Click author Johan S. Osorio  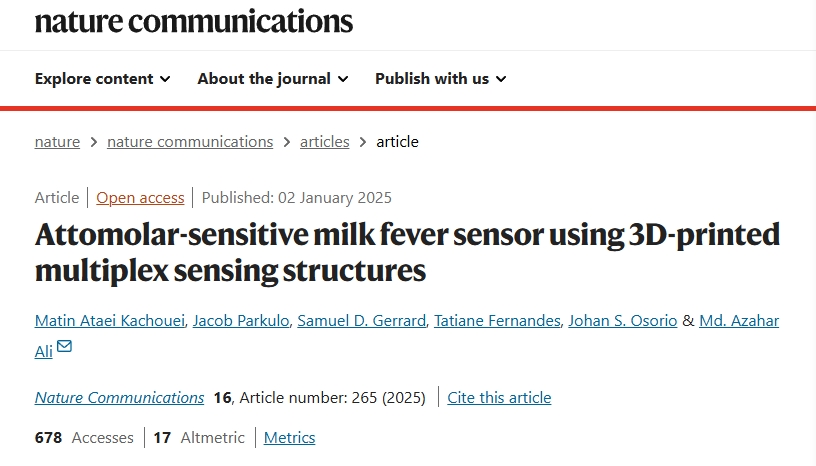tap(622, 321)
